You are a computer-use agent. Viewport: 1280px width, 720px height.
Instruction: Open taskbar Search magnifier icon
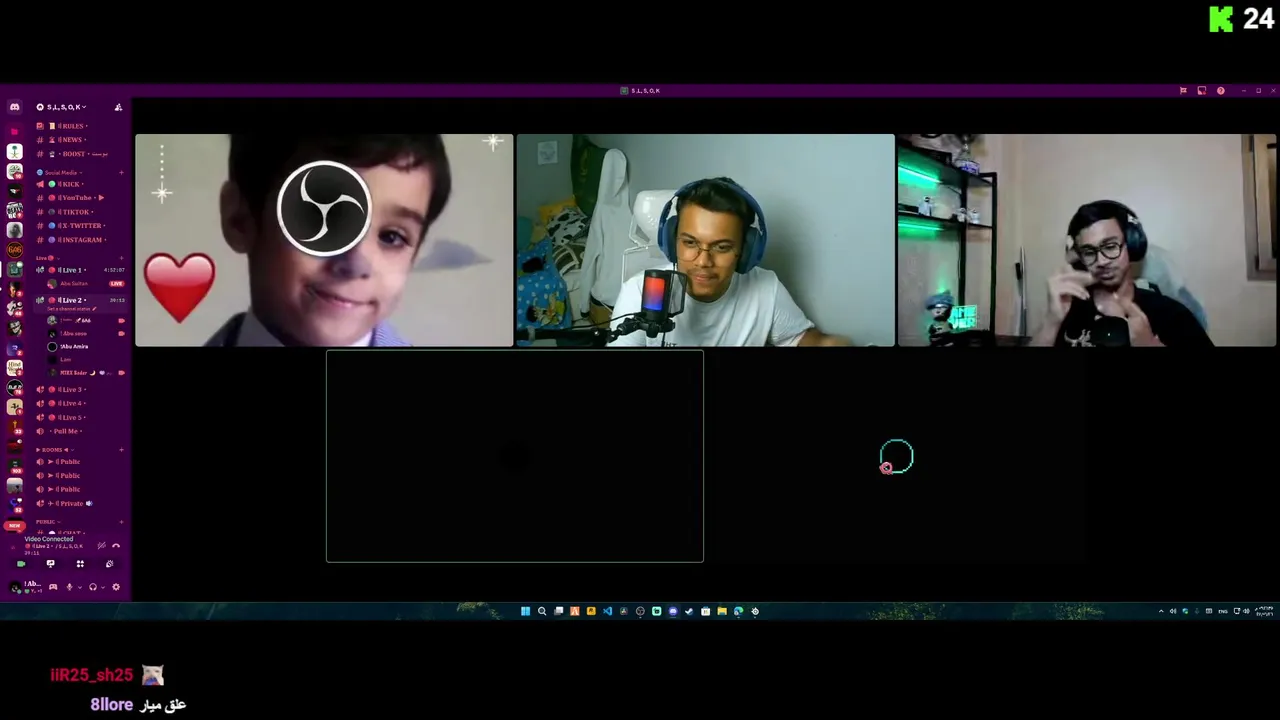tap(542, 611)
